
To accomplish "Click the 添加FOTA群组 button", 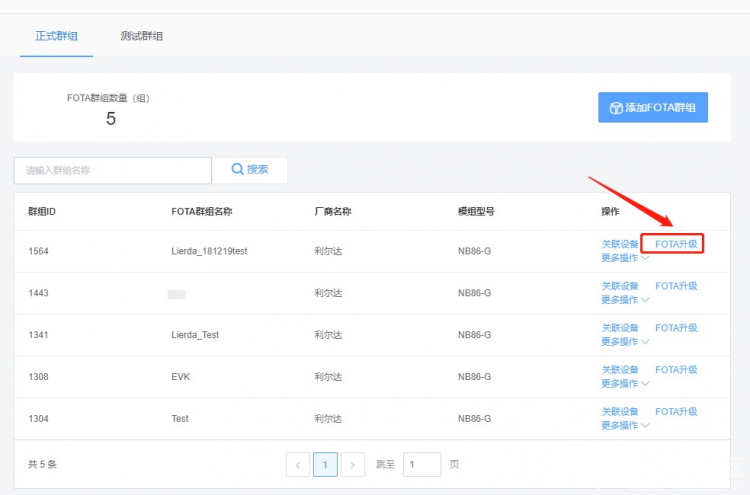I will pyautogui.click(x=653, y=107).
